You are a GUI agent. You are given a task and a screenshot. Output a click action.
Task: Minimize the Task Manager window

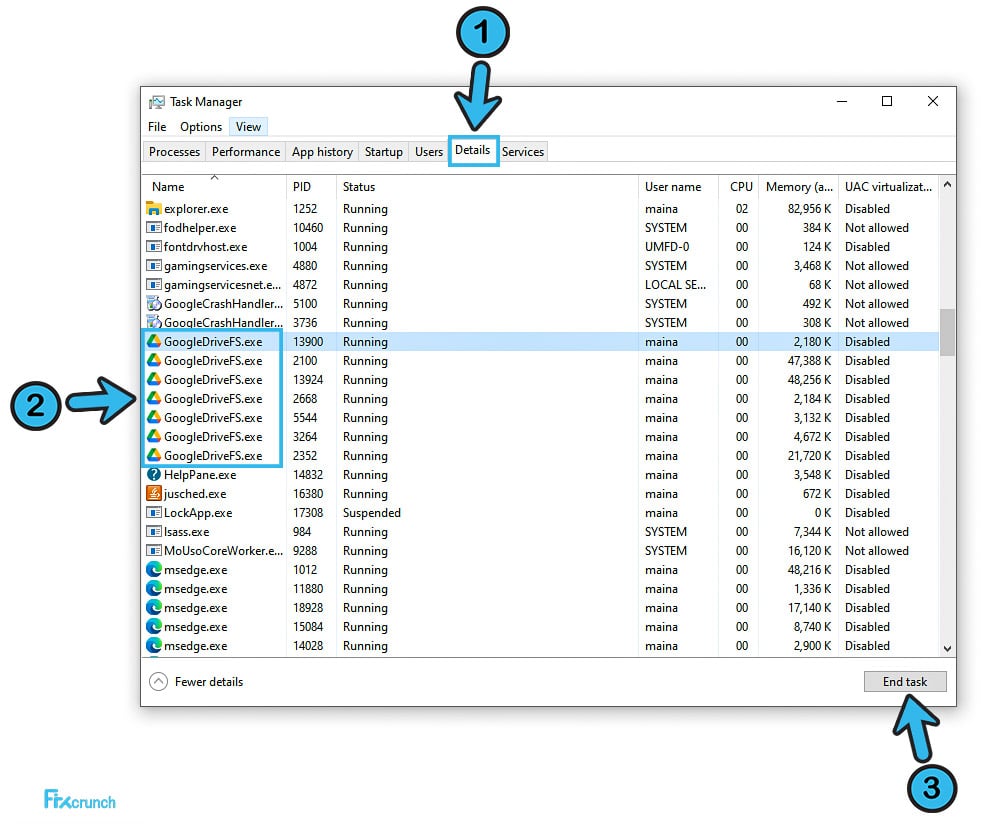(842, 101)
